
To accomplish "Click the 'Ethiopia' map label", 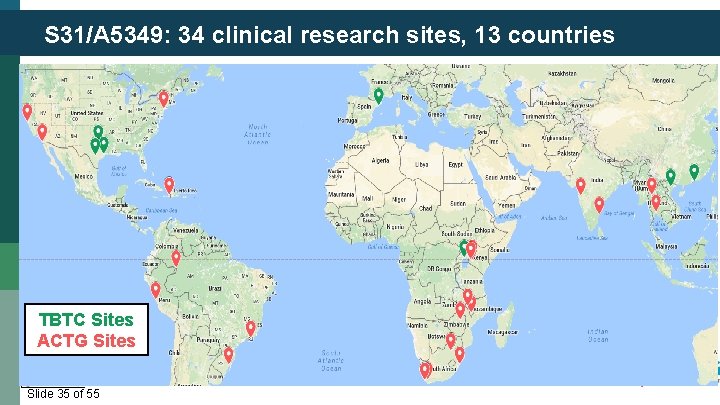I will click(484, 230).
